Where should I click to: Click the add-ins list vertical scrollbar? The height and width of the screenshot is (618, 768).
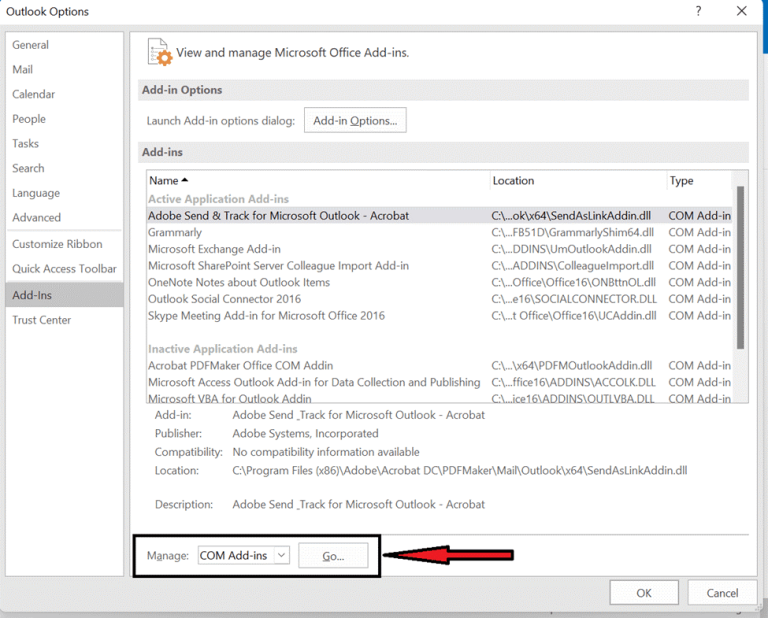click(x=740, y=265)
